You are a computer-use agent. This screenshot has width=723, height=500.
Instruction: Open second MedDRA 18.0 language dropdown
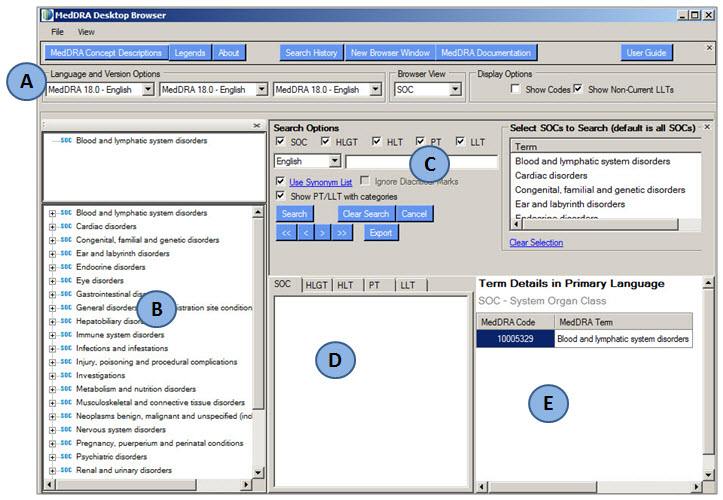pyautogui.click(x=262, y=89)
